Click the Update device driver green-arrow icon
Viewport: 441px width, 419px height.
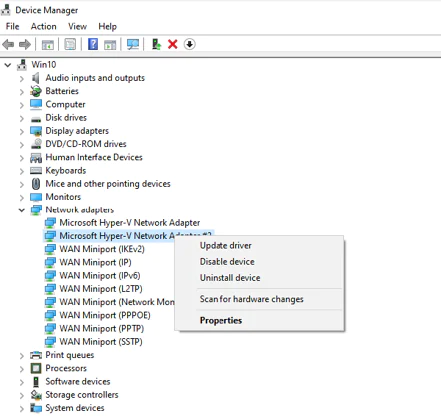point(156,44)
